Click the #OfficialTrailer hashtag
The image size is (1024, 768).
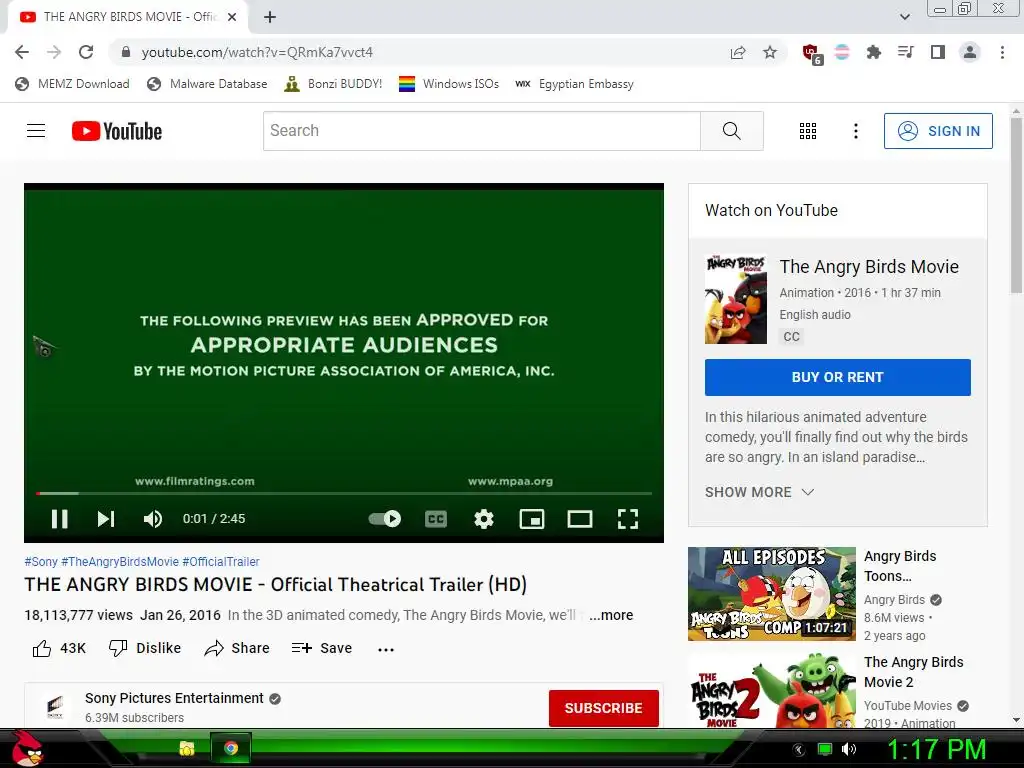[x=221, y=562]
